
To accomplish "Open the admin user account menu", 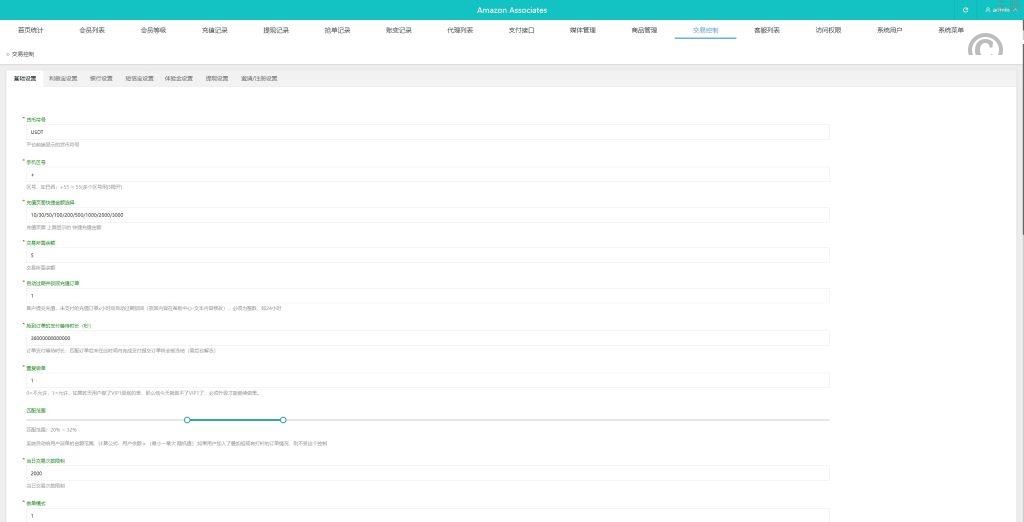I will coord(997,9).
